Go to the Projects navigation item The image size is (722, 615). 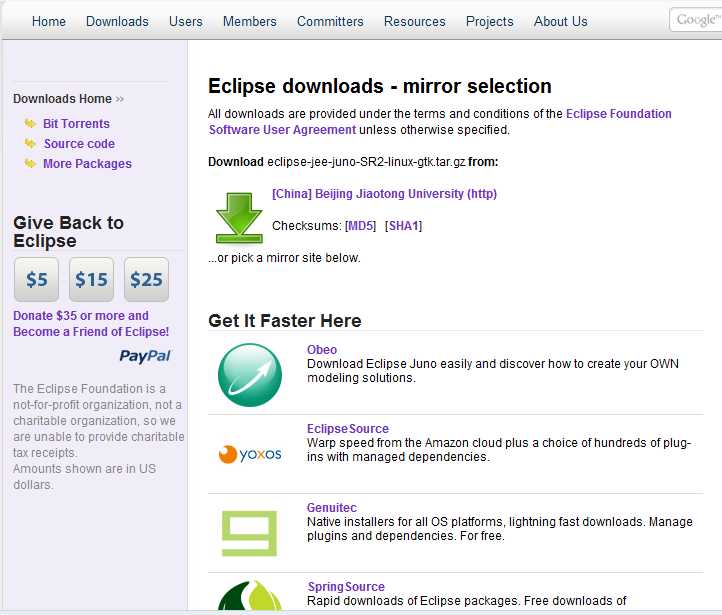coord(489,22)
